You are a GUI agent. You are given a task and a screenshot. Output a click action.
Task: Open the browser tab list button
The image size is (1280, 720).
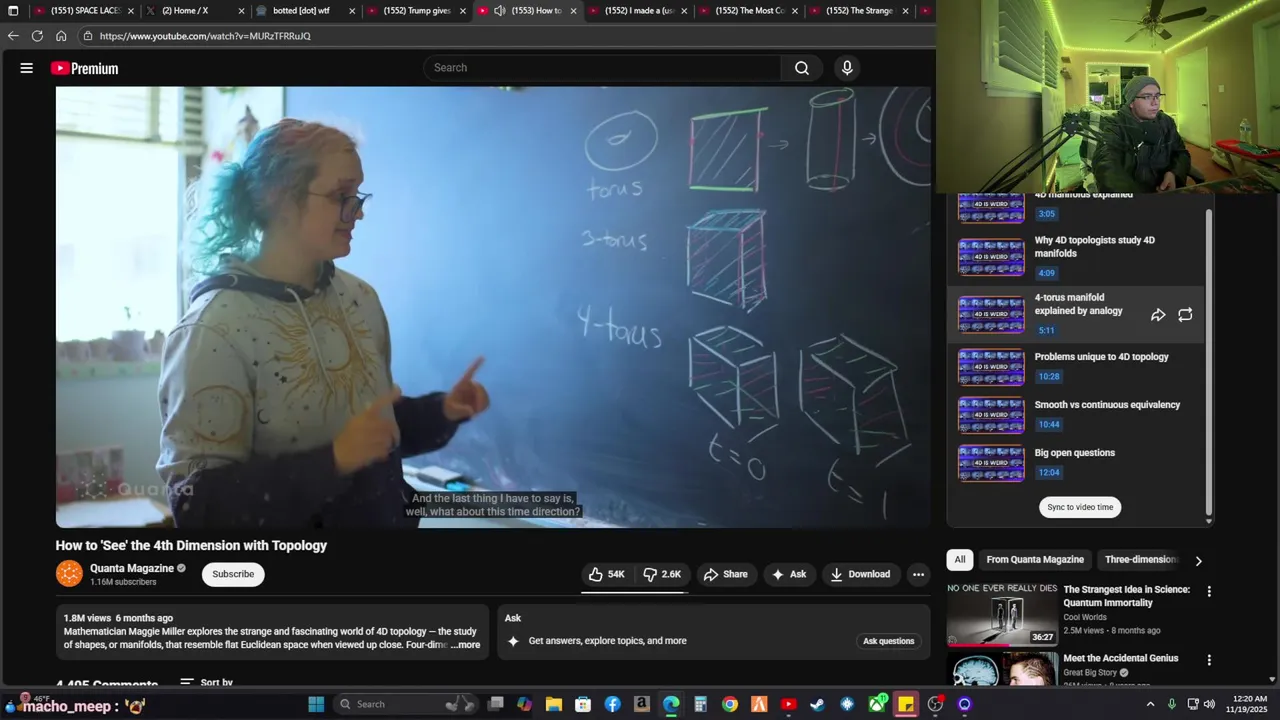13,11
